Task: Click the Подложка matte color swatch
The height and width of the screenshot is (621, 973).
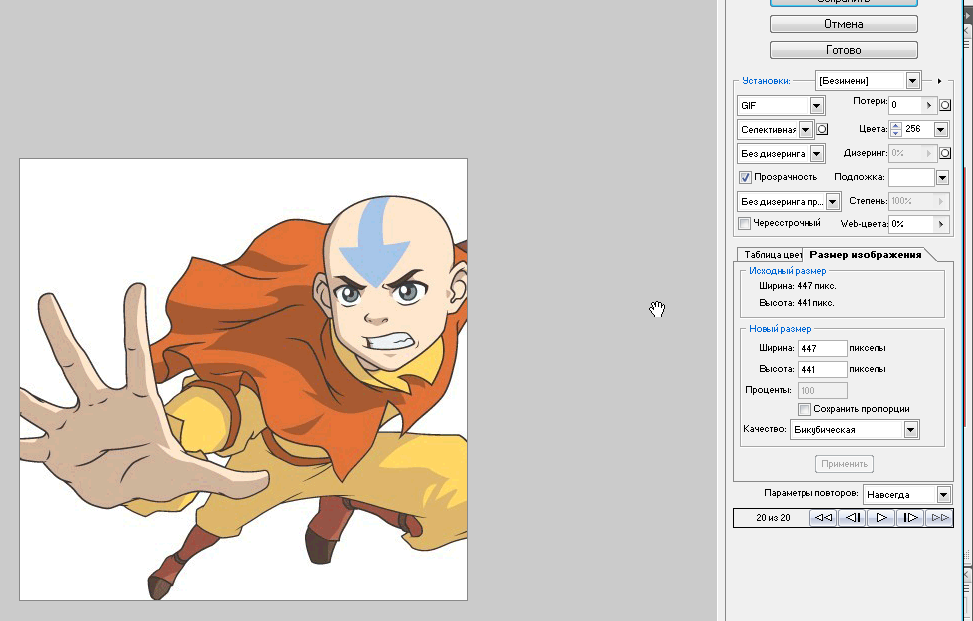Action: (911, 177)
